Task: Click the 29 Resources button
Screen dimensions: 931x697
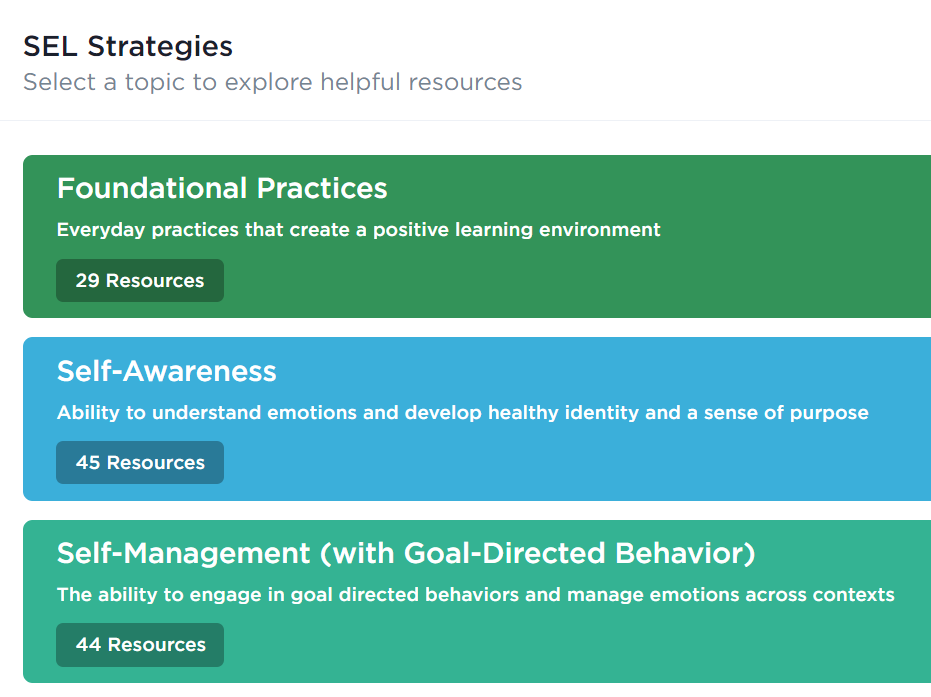Action: [140, 280]
